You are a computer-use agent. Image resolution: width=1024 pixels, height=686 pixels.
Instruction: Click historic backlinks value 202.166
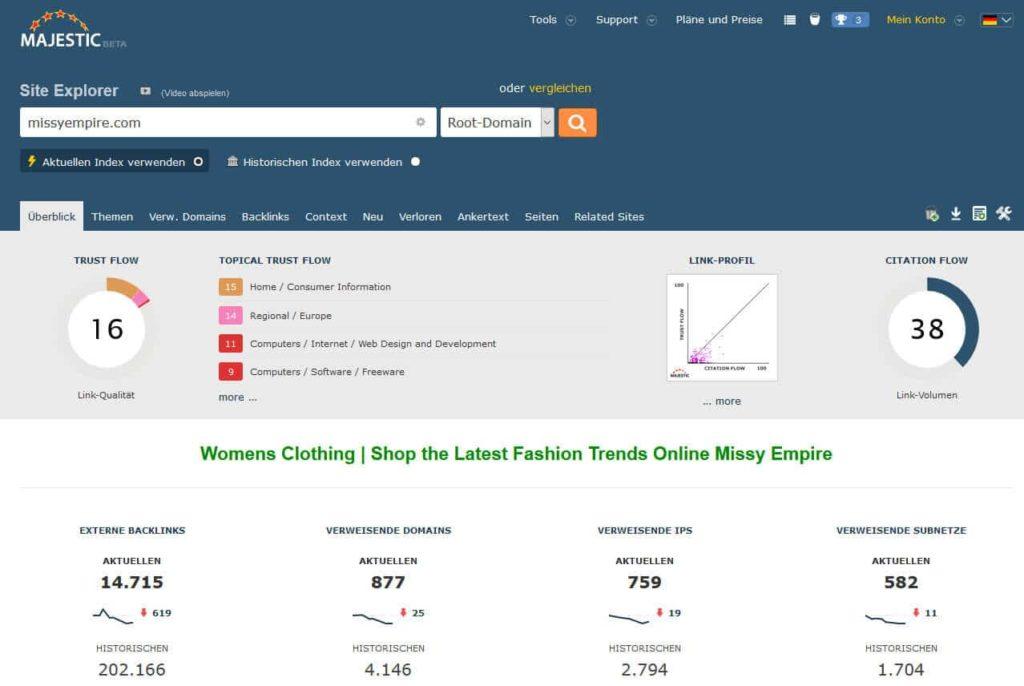point(132,670)
